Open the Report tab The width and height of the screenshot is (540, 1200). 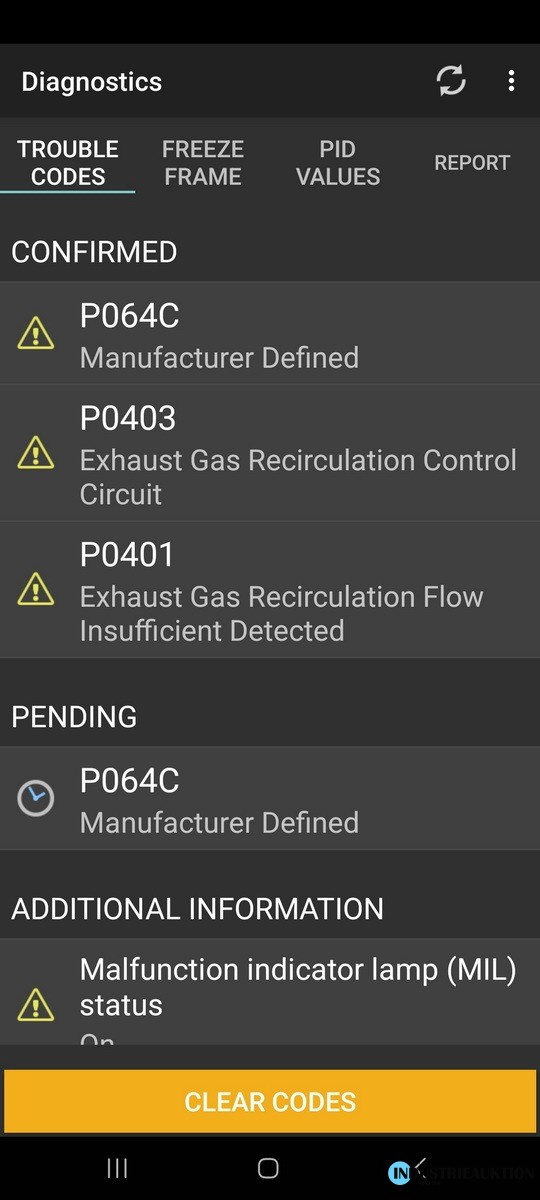472,163
